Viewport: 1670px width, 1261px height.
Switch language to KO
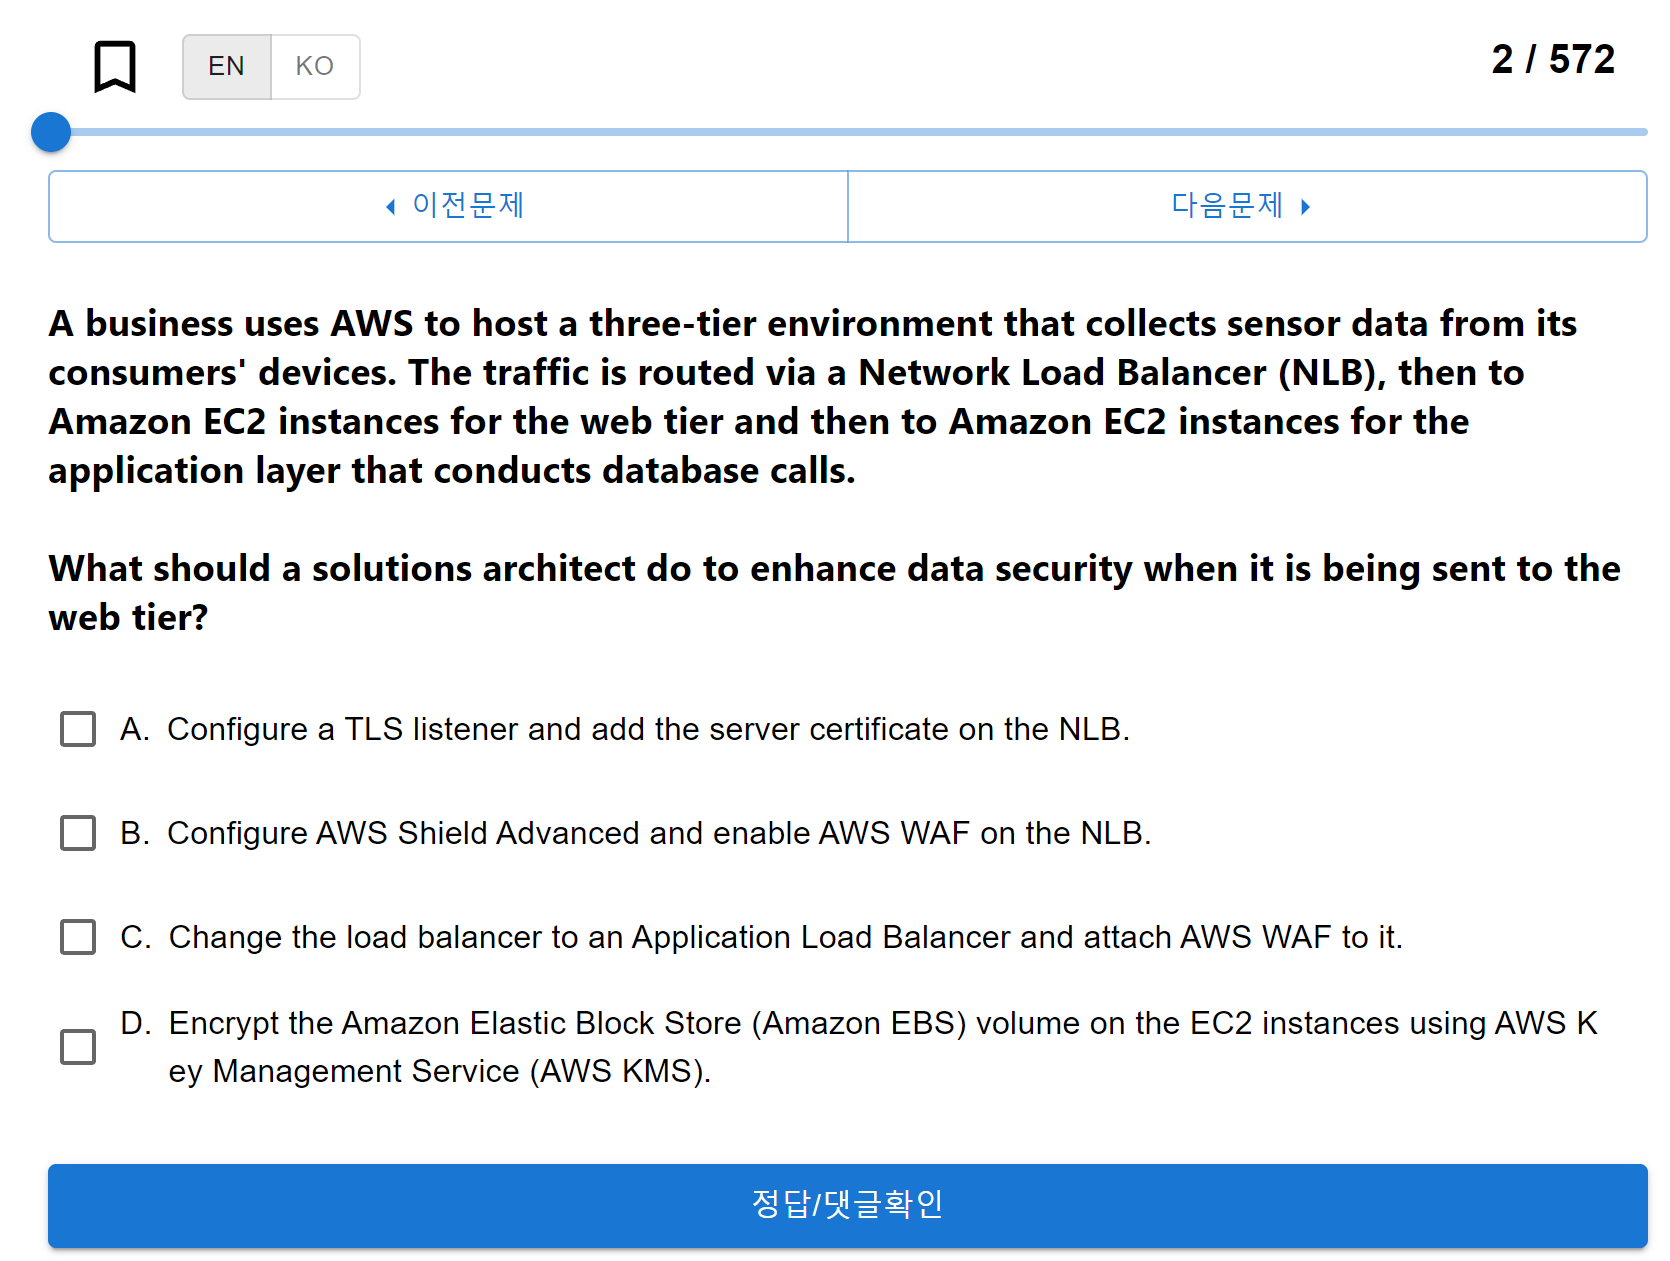pos(315,67)
